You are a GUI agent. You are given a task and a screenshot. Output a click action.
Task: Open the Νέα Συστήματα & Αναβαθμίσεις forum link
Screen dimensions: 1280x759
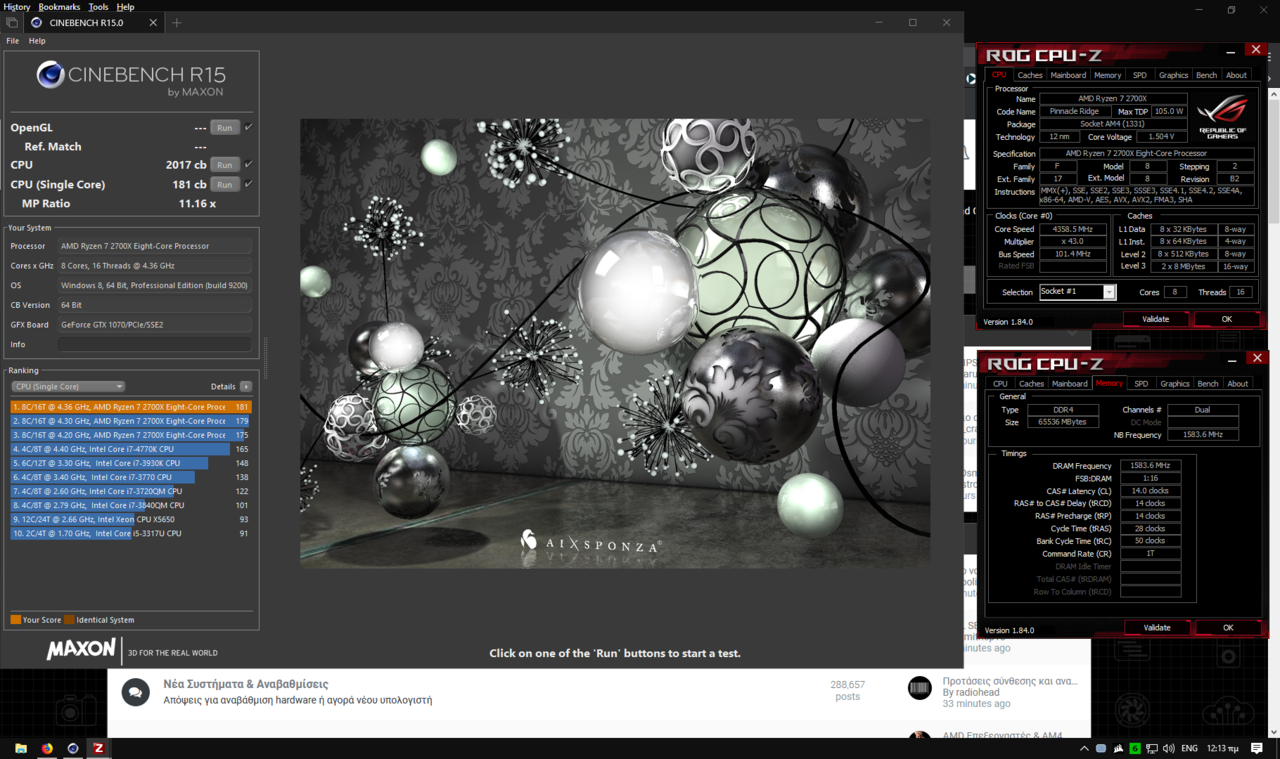[x=245, y=684]
